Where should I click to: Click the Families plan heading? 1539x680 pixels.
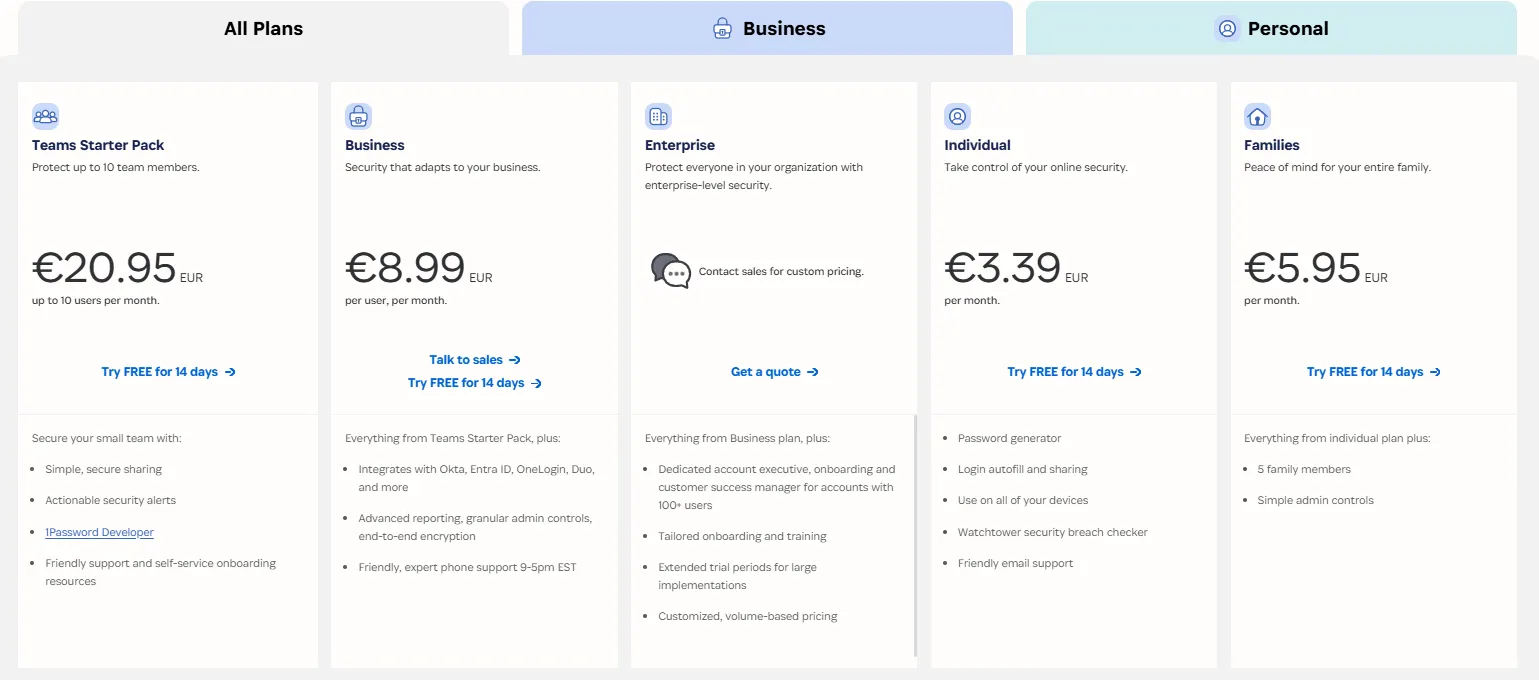pos(1271,145)
